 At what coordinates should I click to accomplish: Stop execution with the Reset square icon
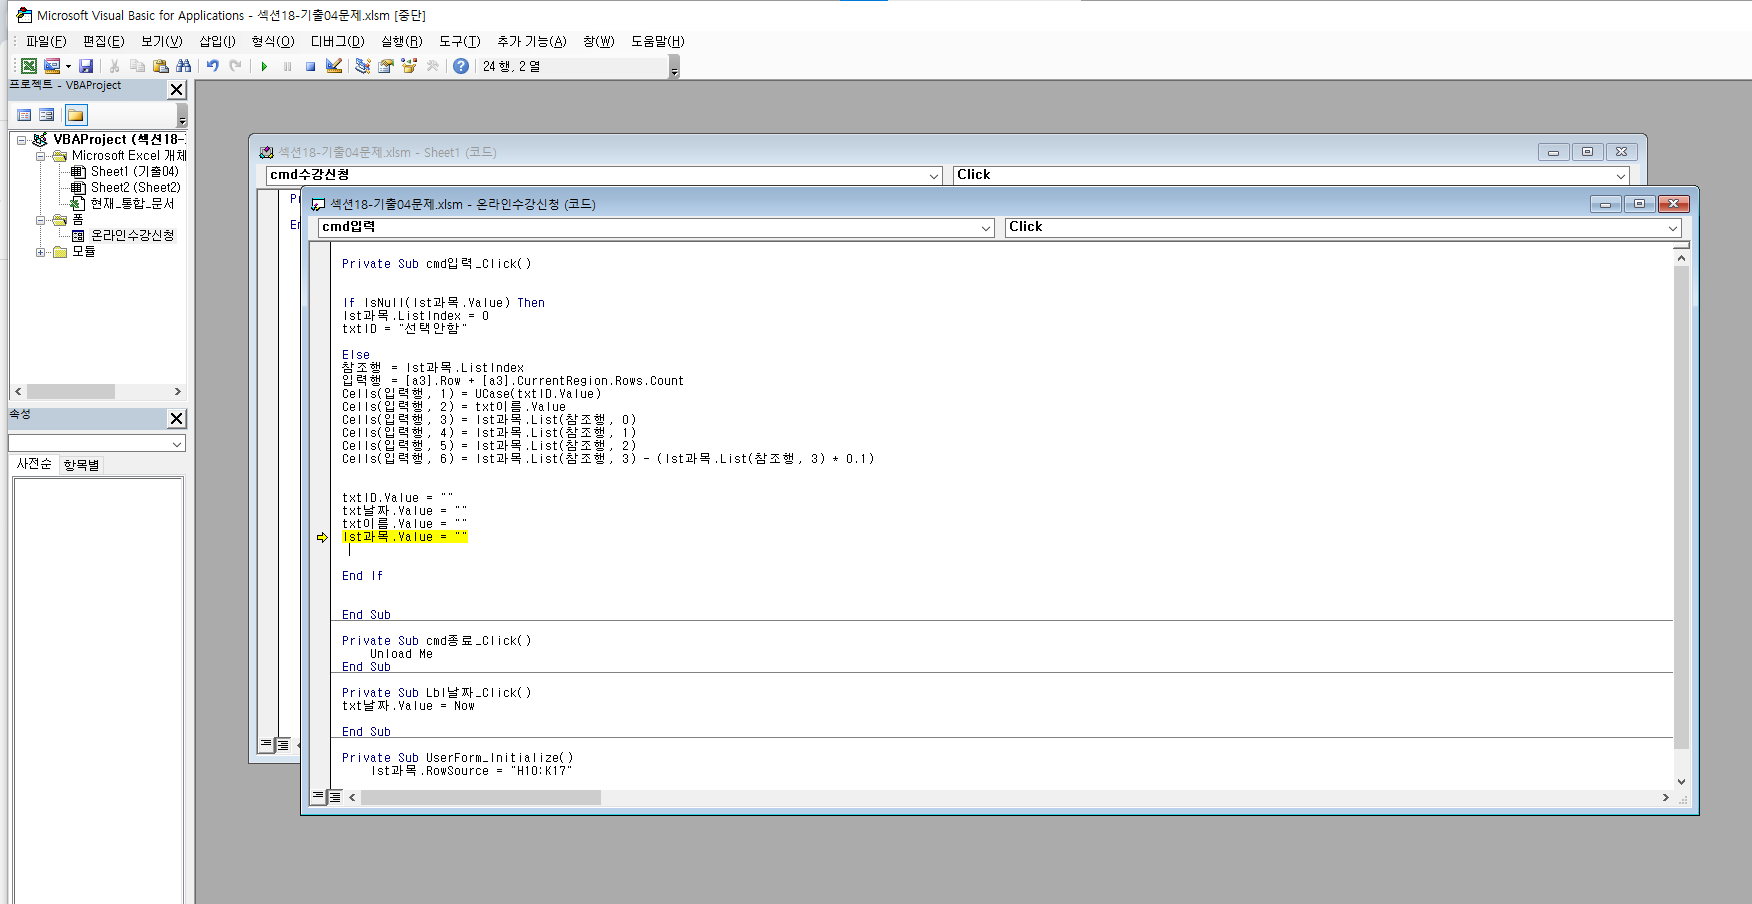(x=310, y=66)
